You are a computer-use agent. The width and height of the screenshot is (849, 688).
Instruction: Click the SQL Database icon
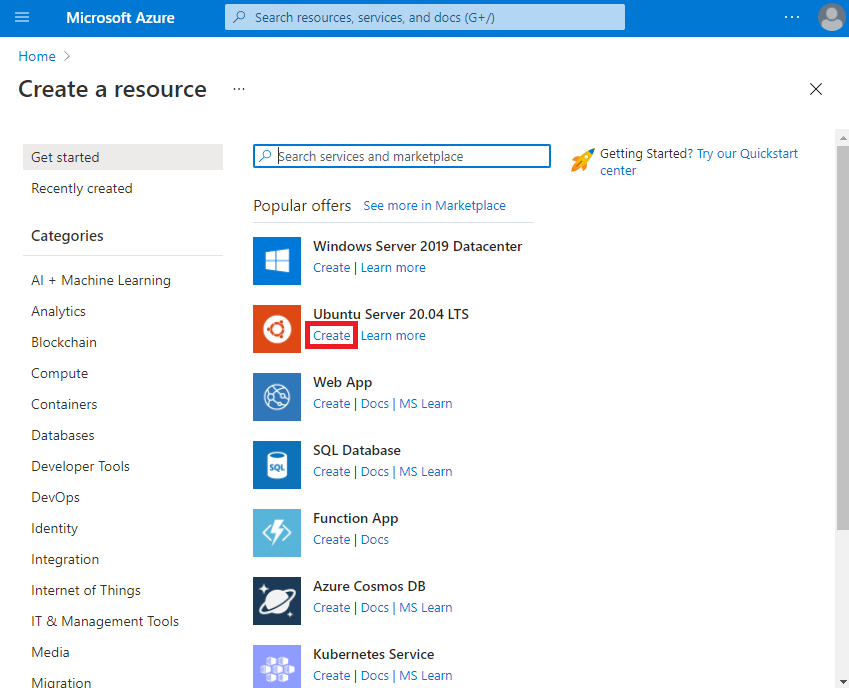(x=277, y=465)
